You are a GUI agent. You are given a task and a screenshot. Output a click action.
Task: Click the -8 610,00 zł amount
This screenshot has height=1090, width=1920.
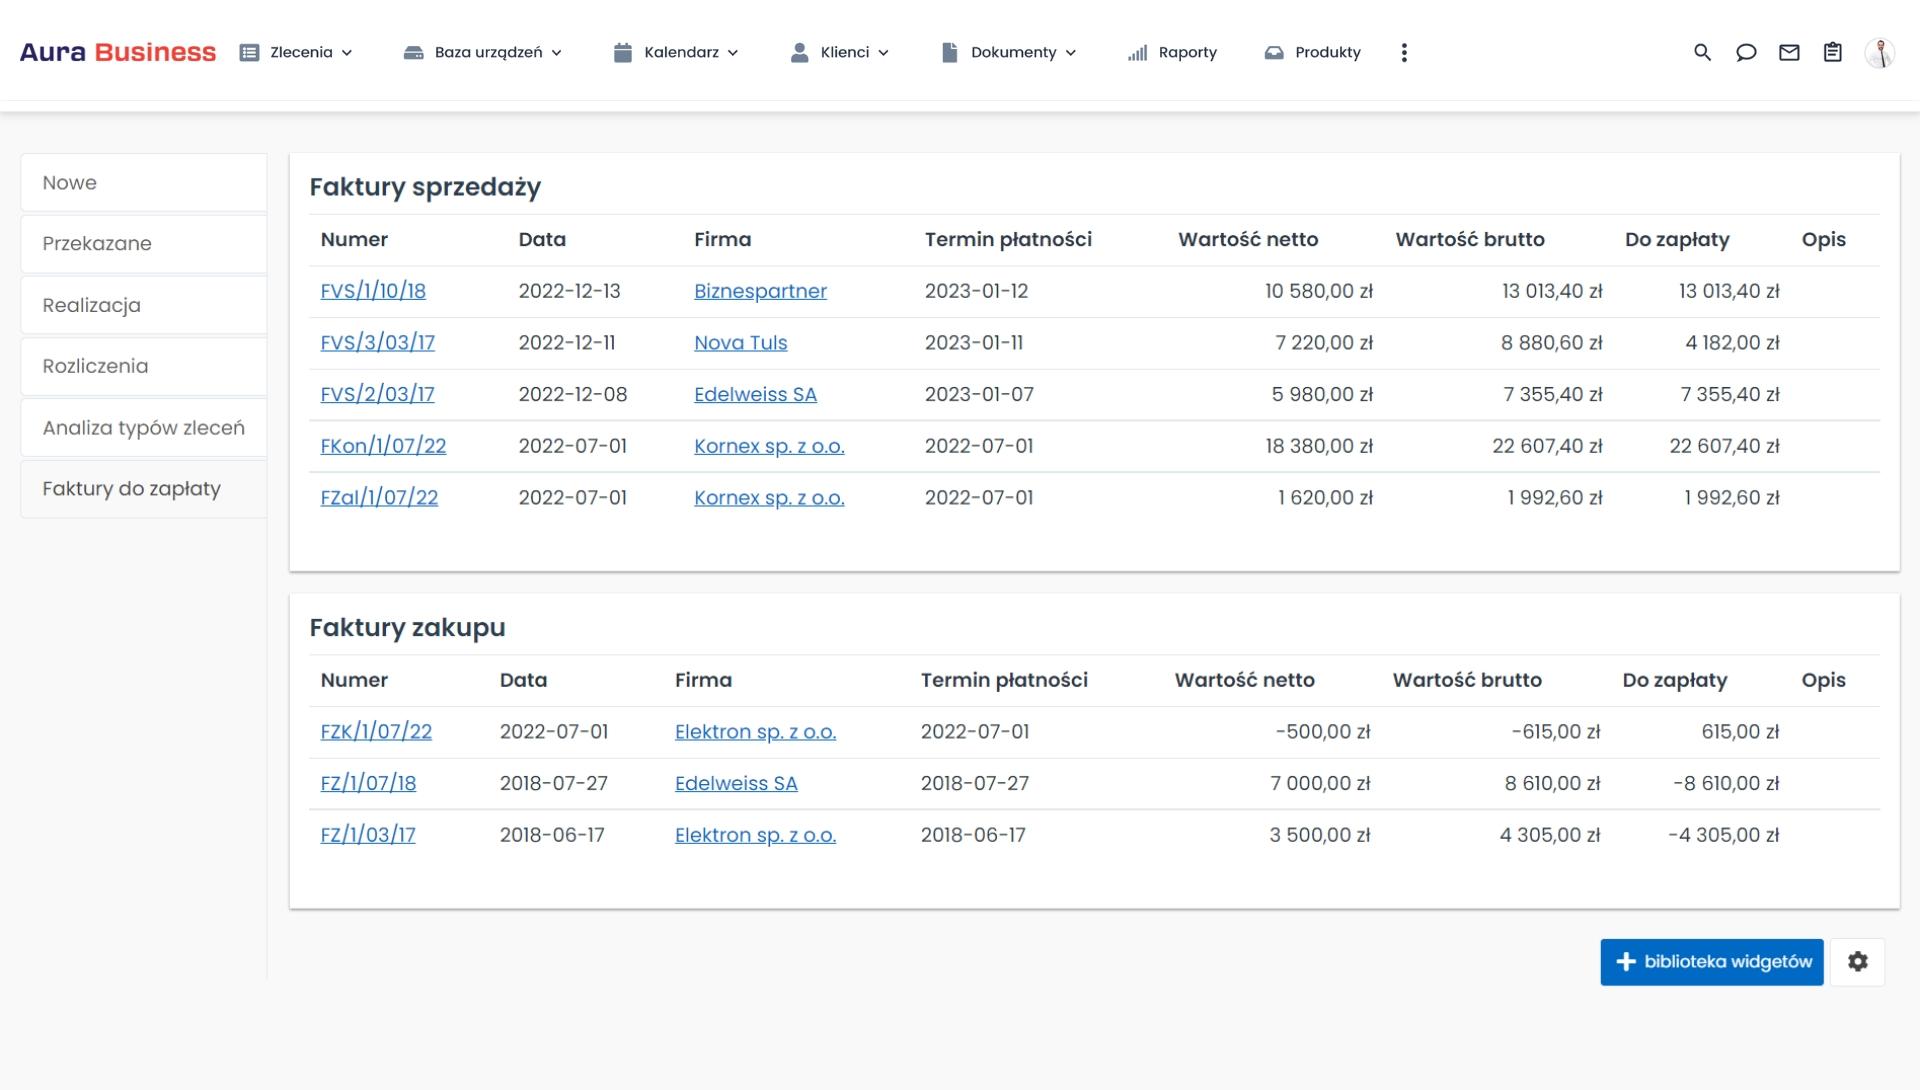[x=1726, y=783]
